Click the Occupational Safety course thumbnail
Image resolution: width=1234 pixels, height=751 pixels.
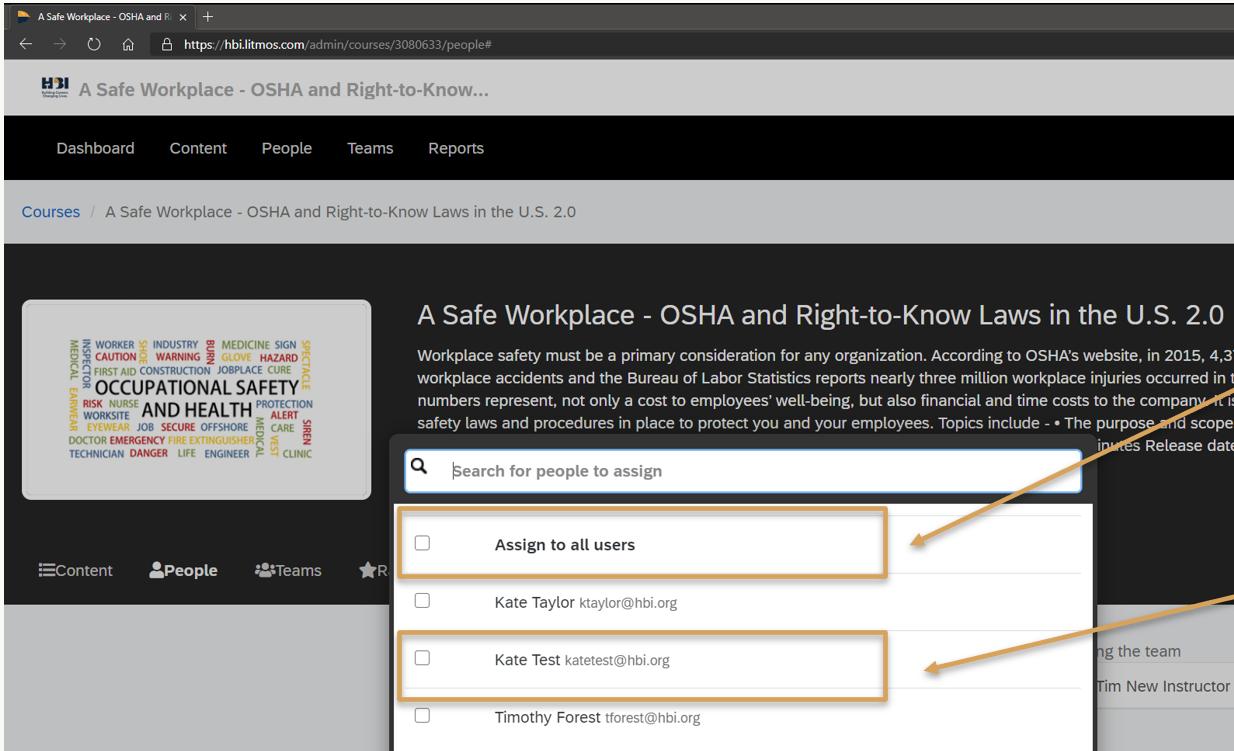click(x=196, y=399)
